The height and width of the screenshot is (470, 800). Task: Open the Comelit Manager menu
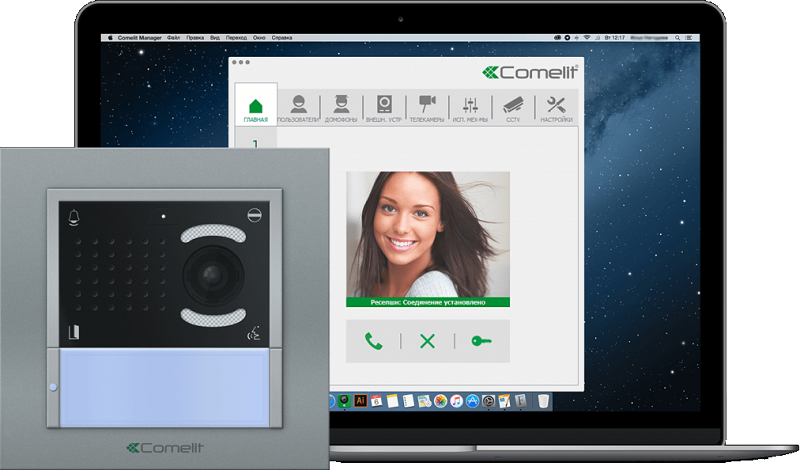[x=139, y=38]
